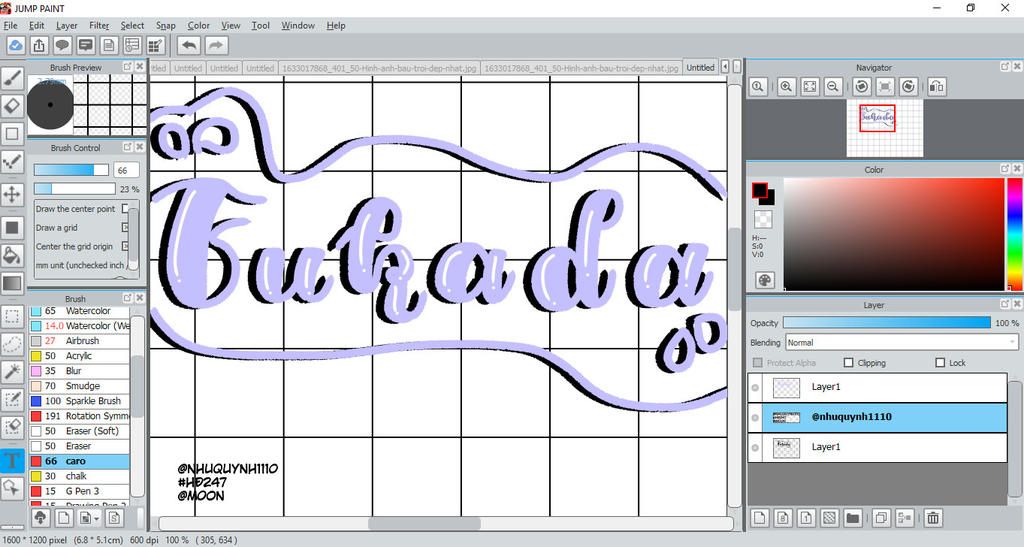Image resolution: width=1024 pixels, height=547 pixels.
Task: Select the rectangular Select tool
Action: (12, 317)
